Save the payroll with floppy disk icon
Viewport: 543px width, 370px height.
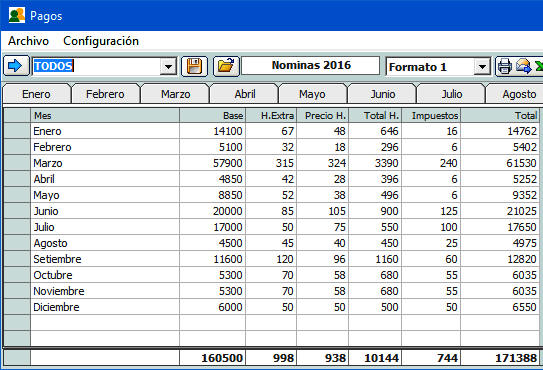[194, 66]
